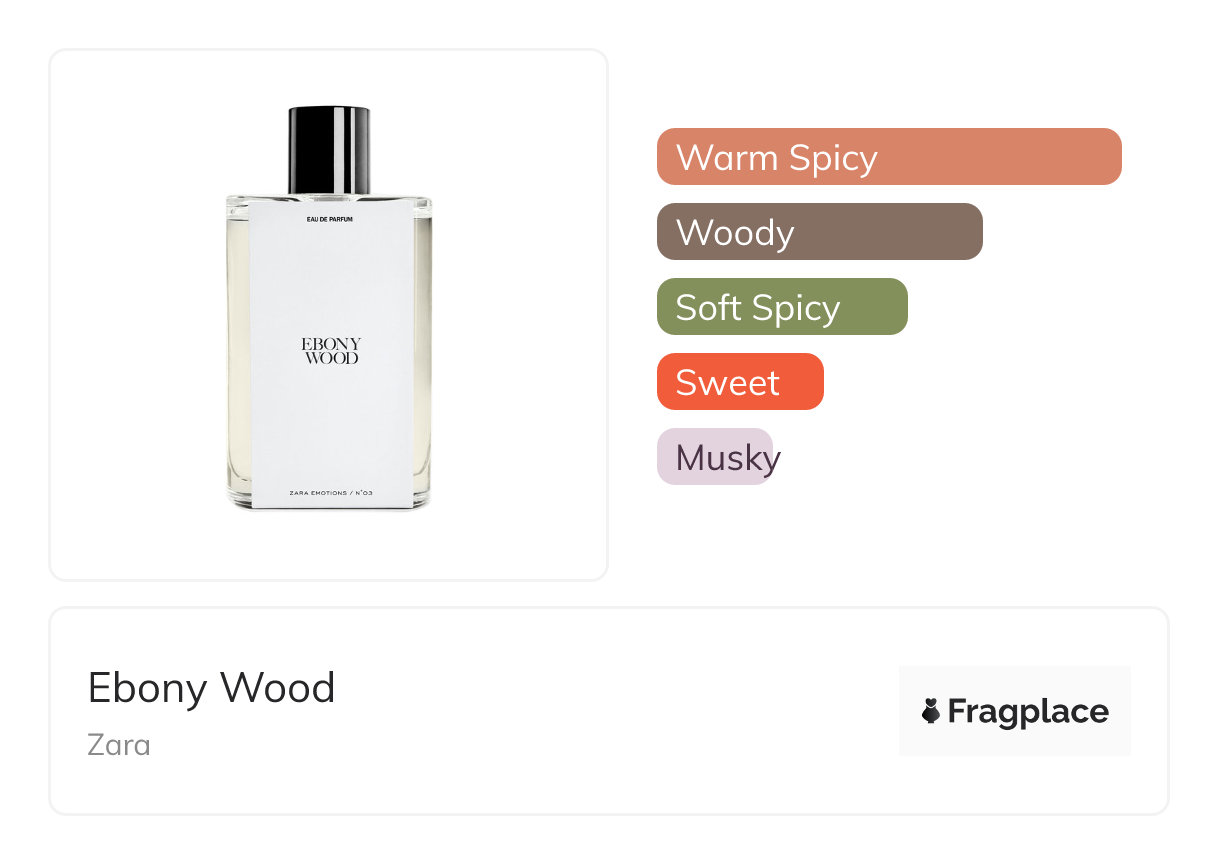
Task: Select the pale pink Musky accord bar
Action: point(715,457)
